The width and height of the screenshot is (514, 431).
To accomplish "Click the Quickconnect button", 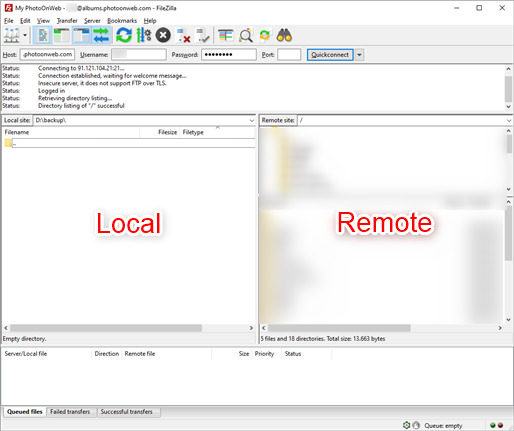I will tap(330, 55).
